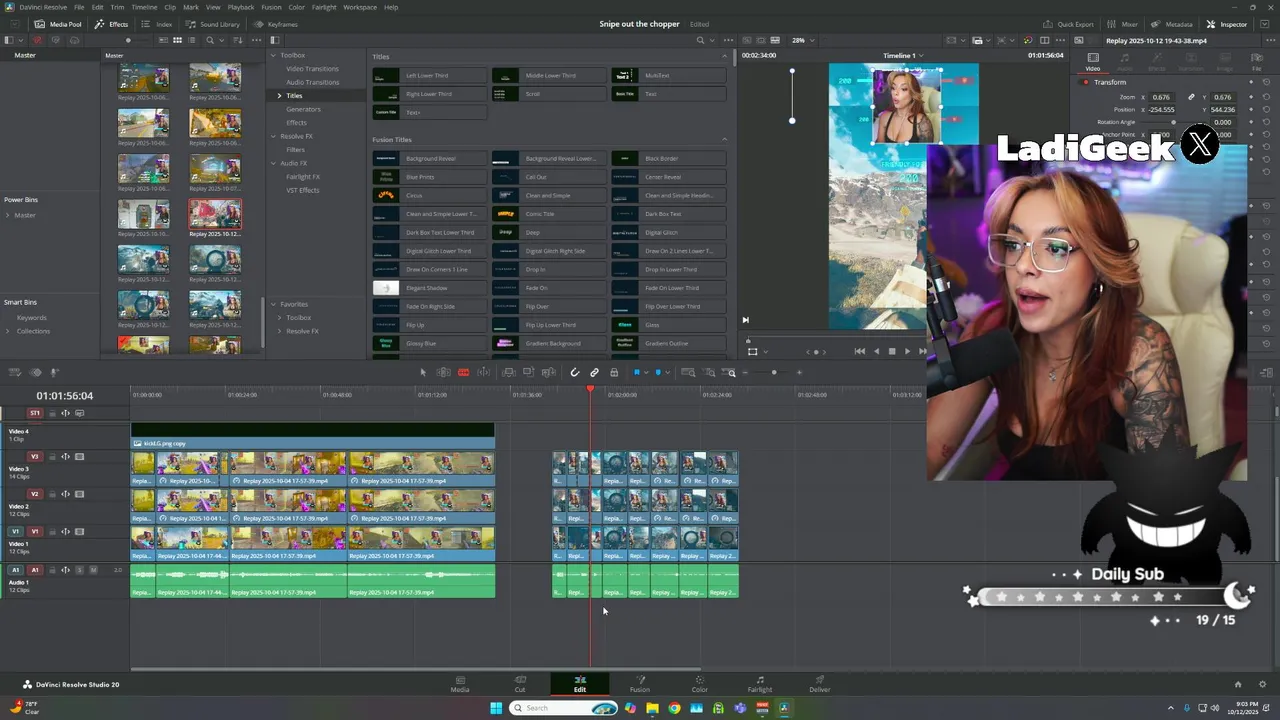1280x720 pixels.
Task: Open the Timeline menu
Action: pos(144,7)
